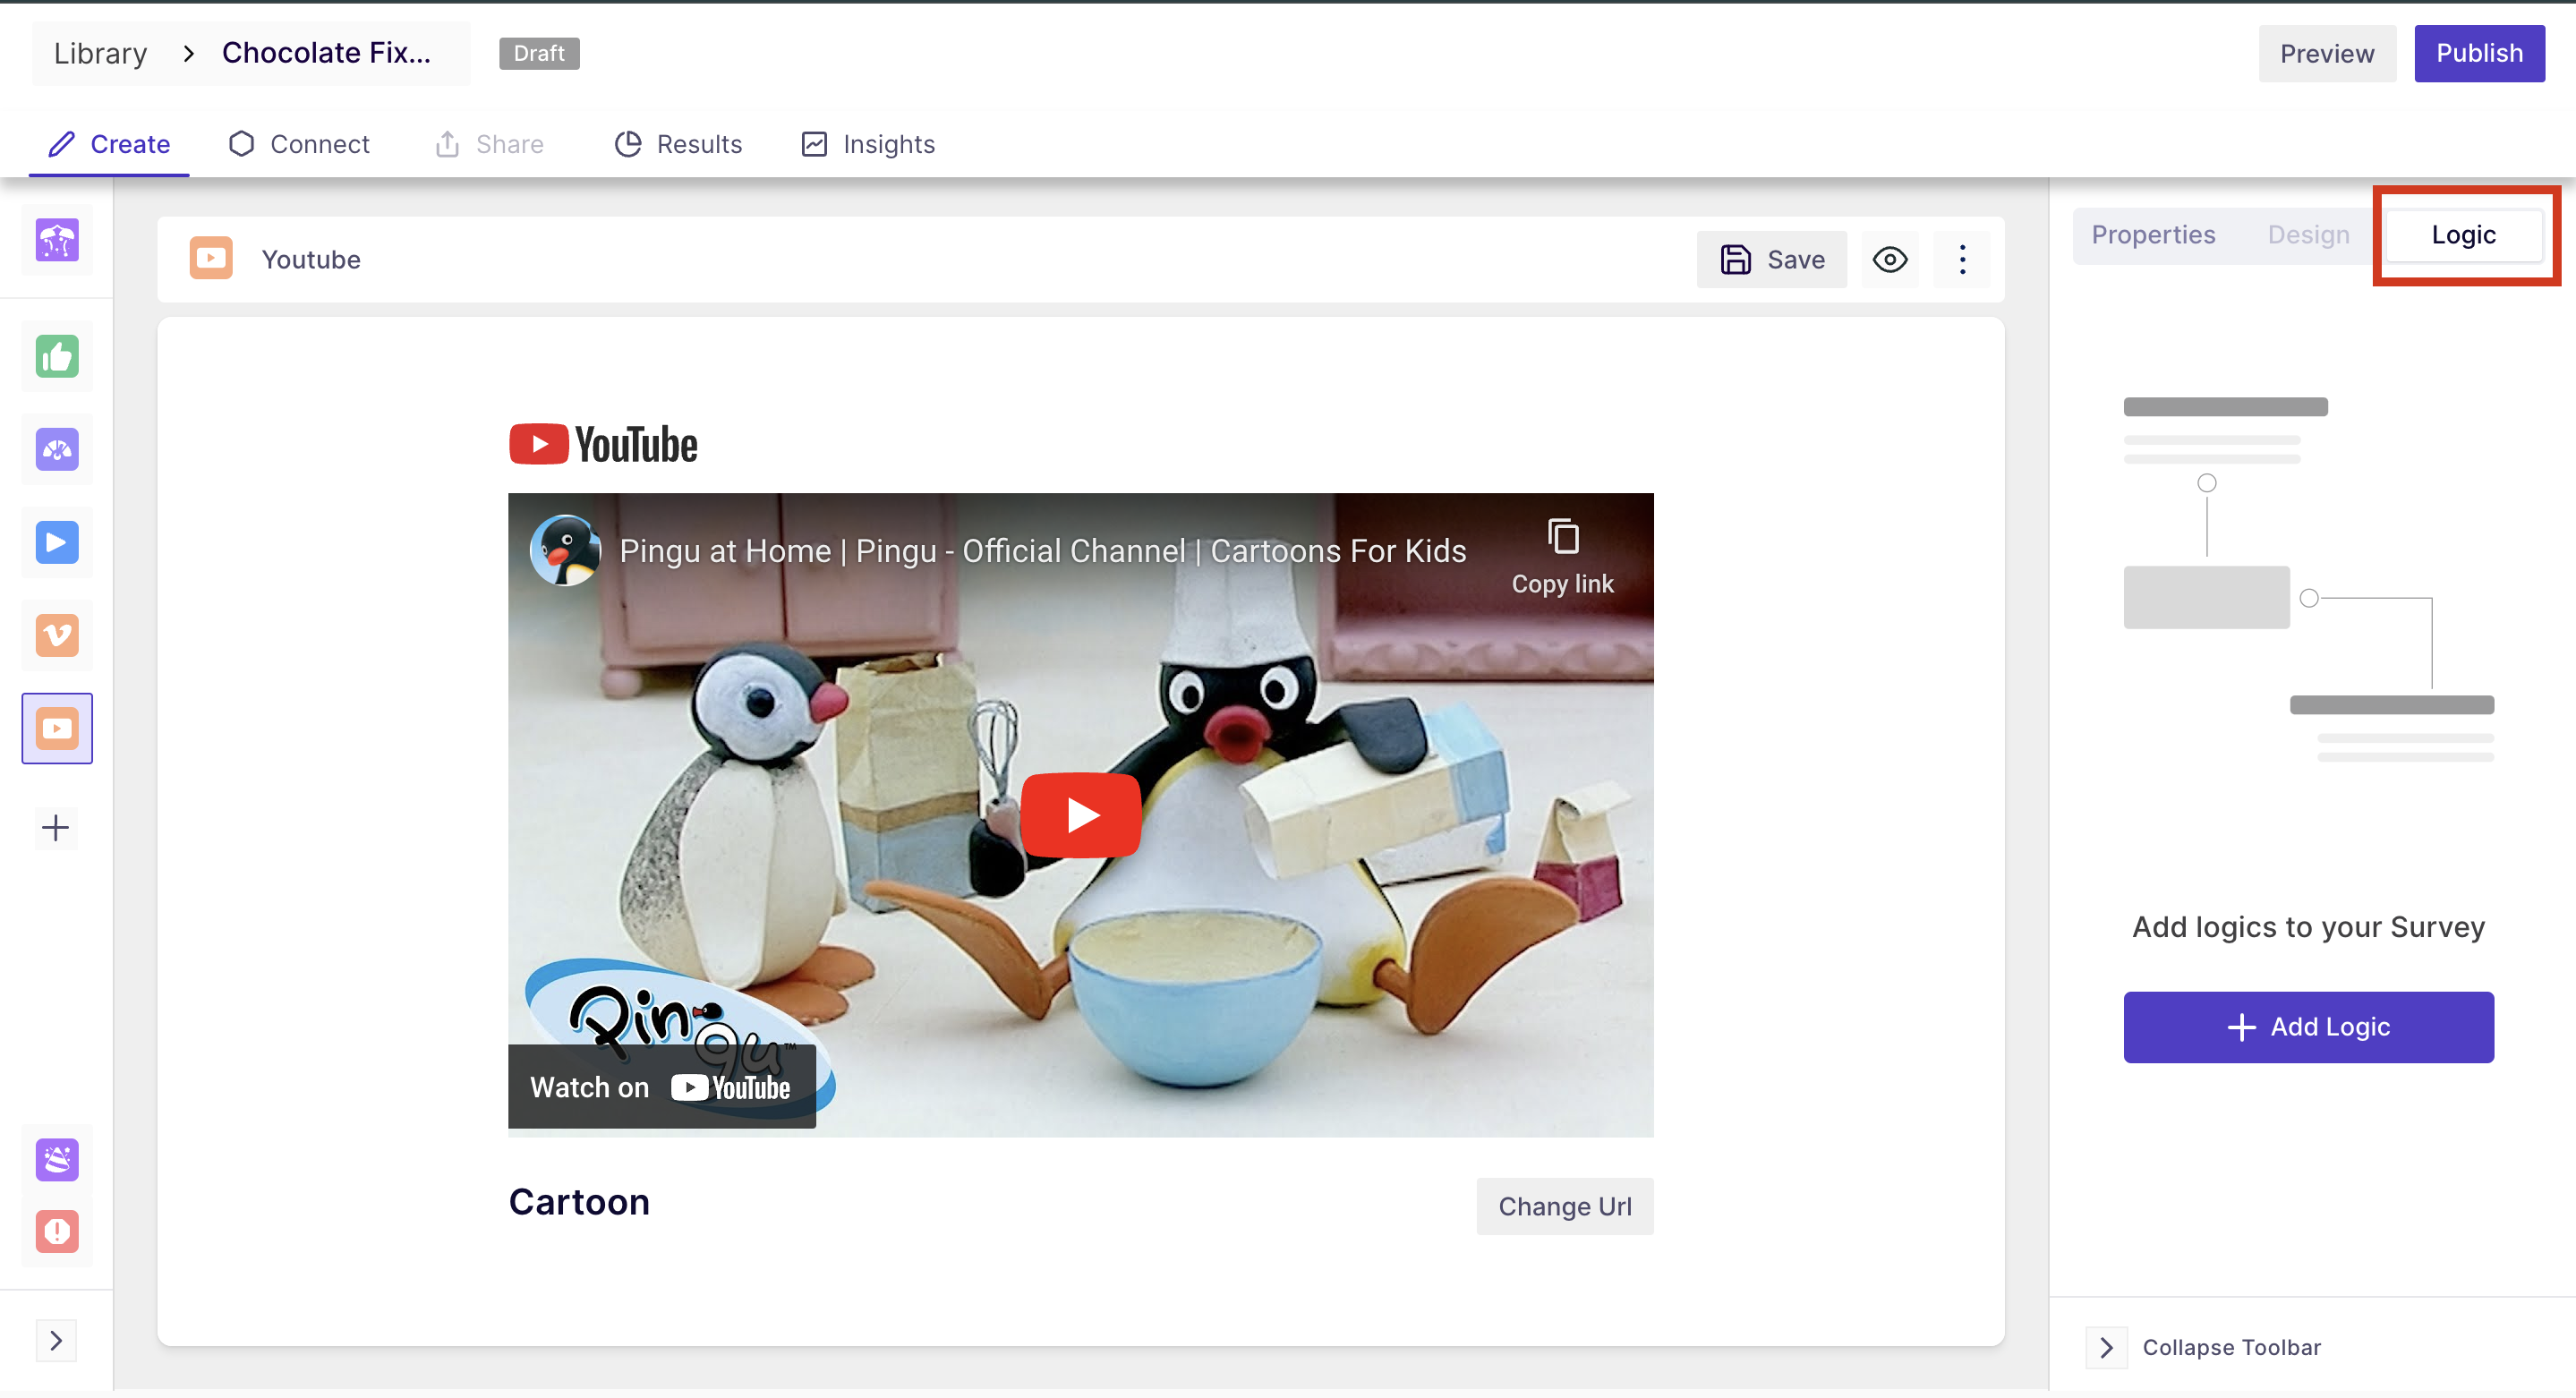The image size is (2576, 1398).
Task: Switch to the Connect tab
Action: click(299, 144)
